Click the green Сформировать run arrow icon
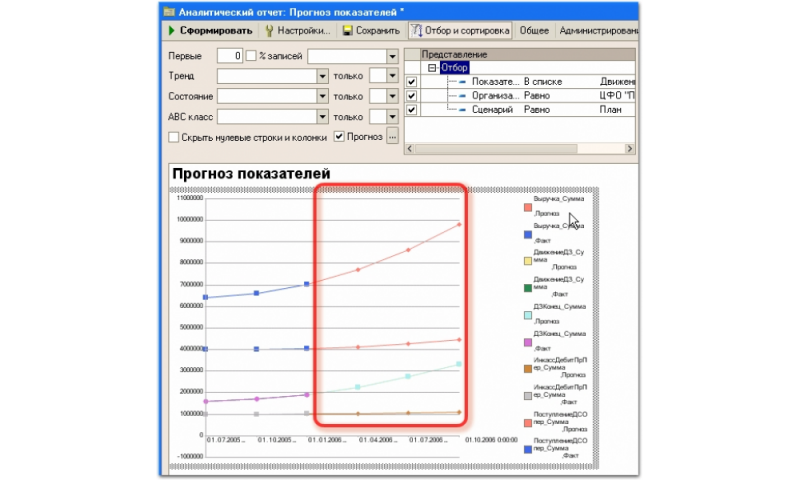 (172, 31)
